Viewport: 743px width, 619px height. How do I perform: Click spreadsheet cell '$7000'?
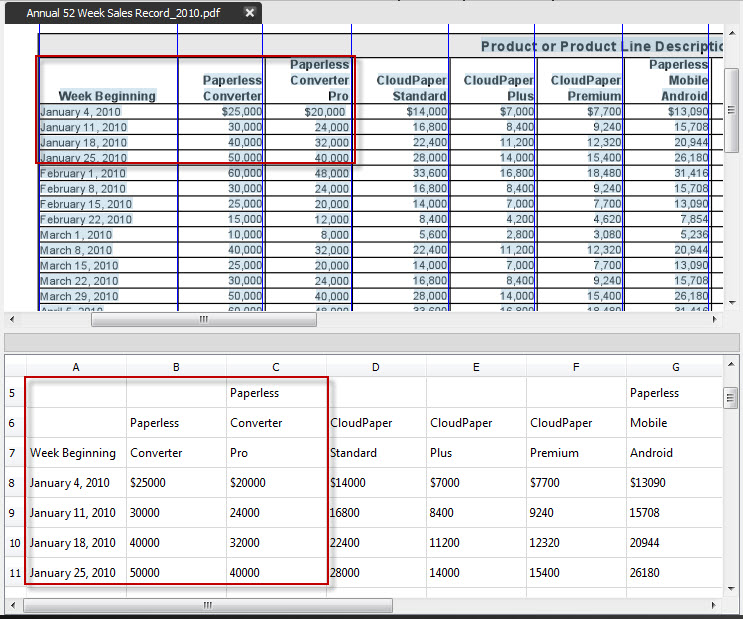pos(476,482)
